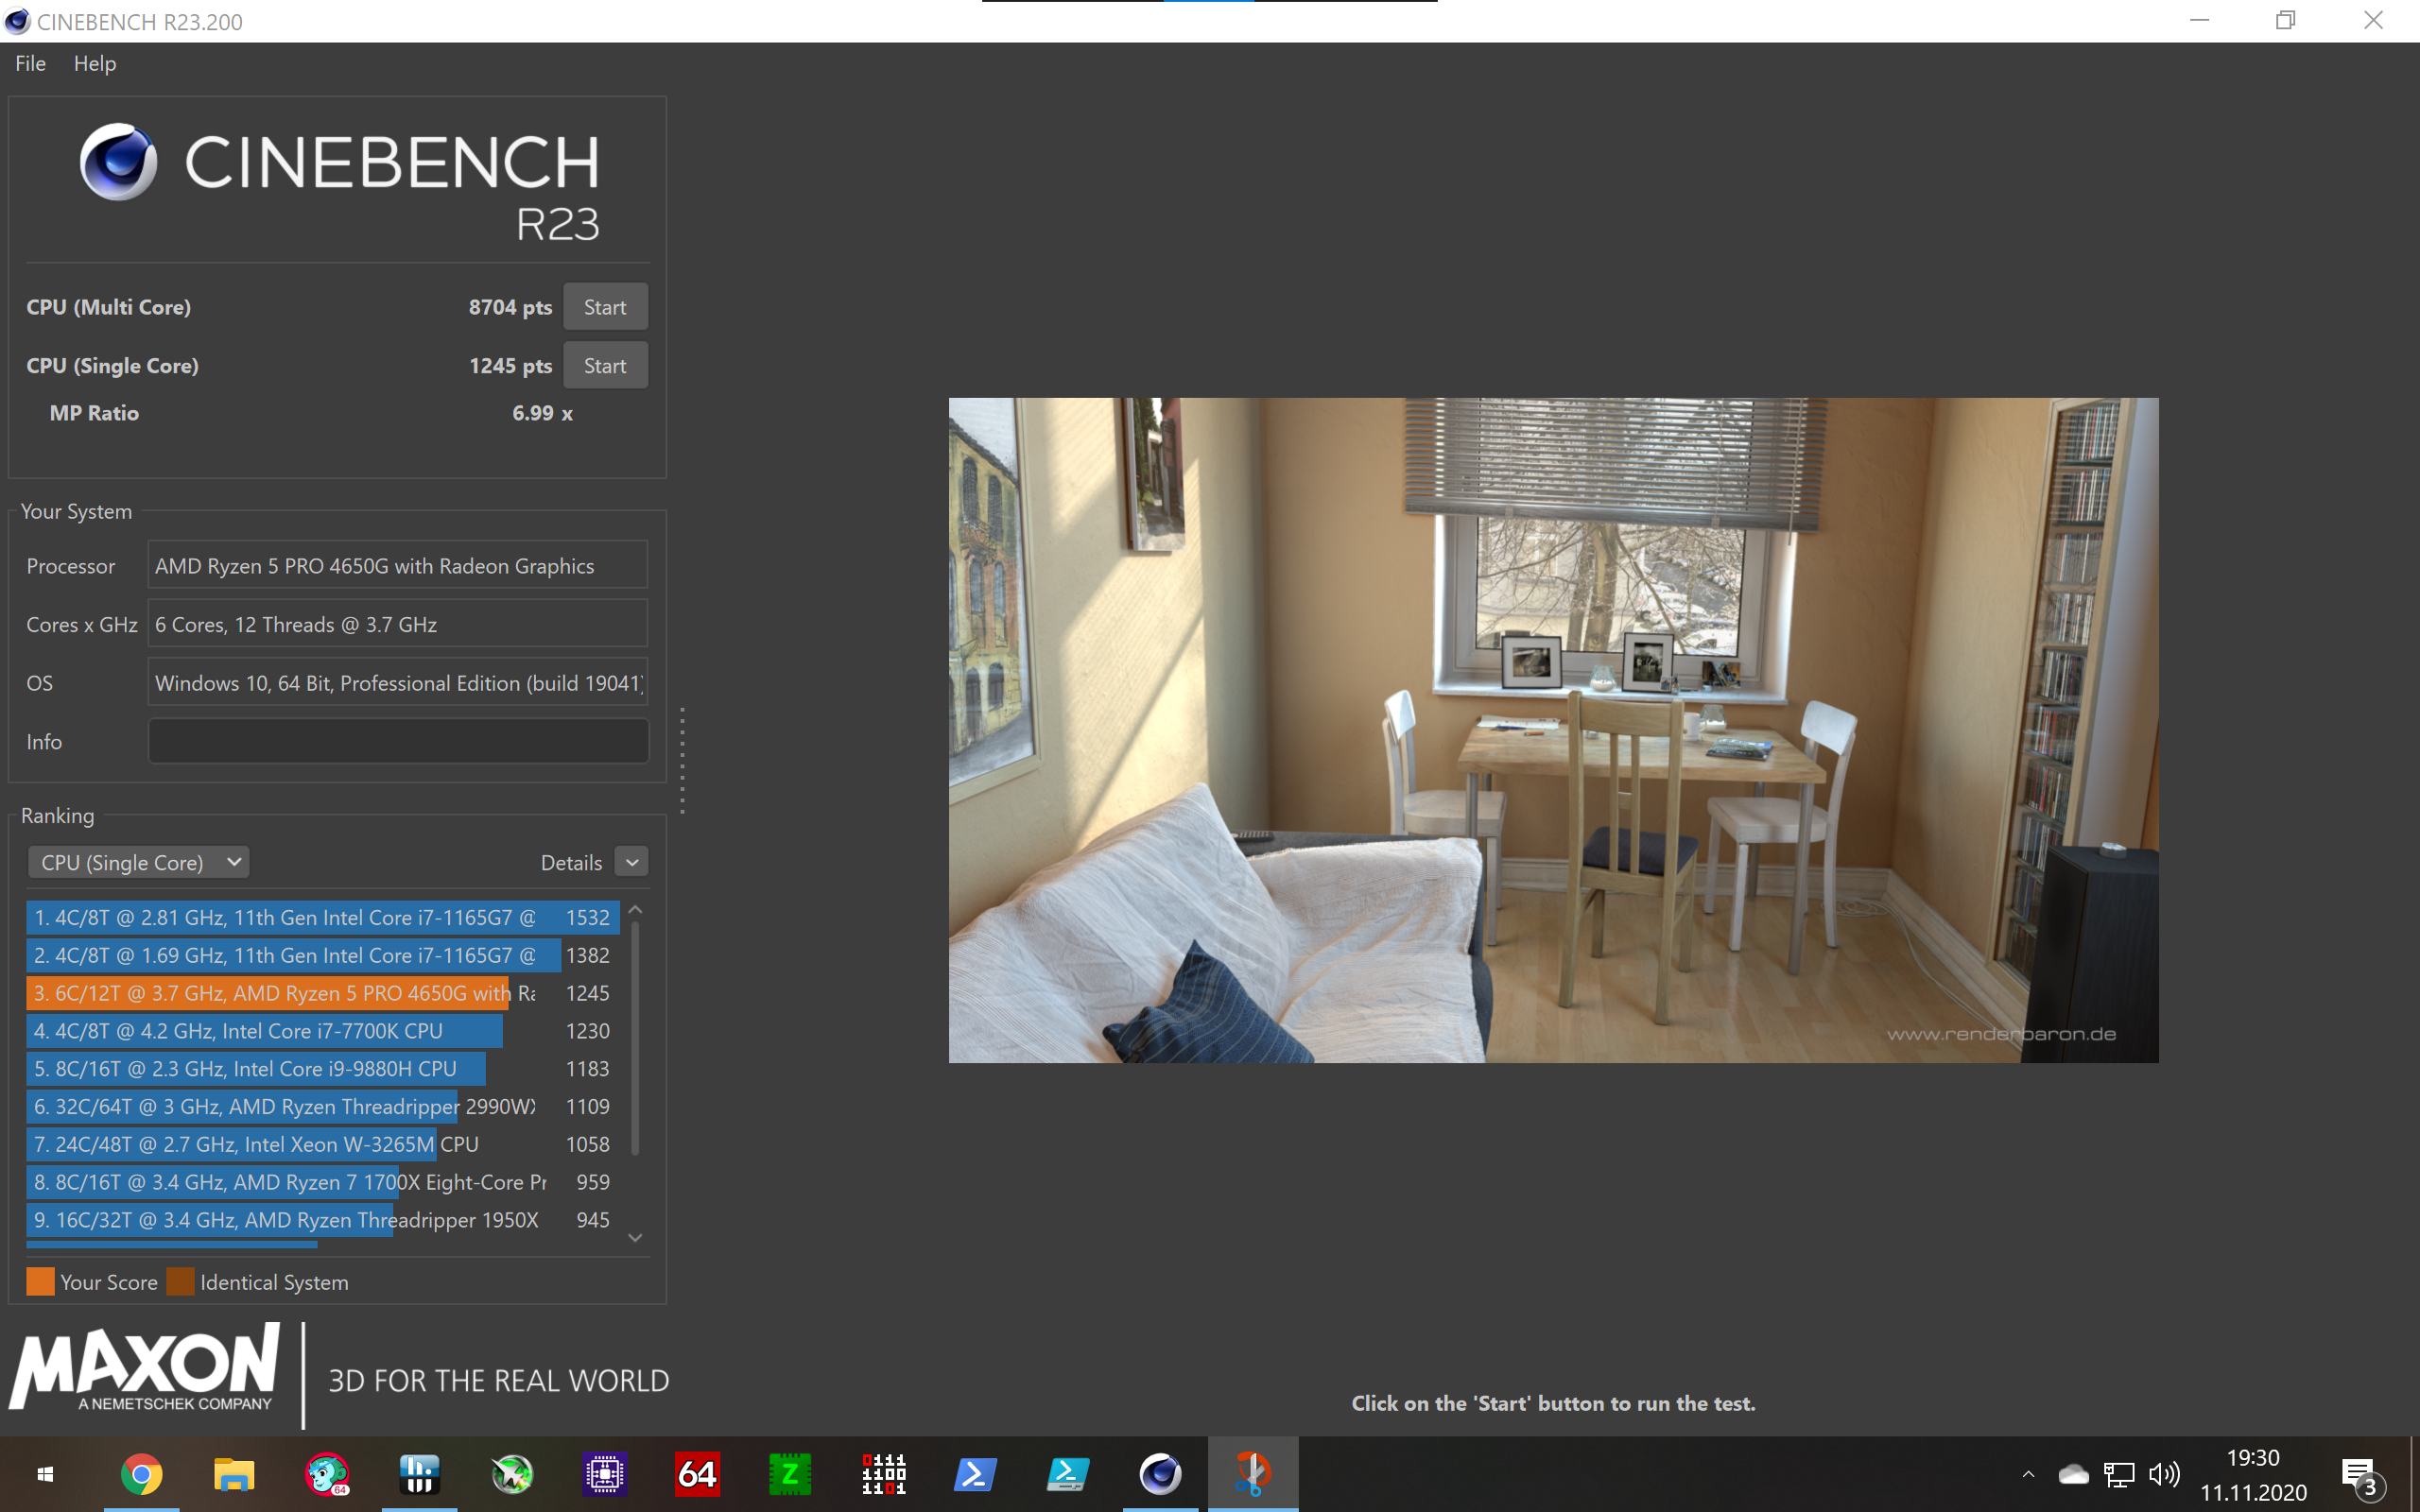
Task: Open the green arrow sphere app in taskbar
Action: [512, 1474]
